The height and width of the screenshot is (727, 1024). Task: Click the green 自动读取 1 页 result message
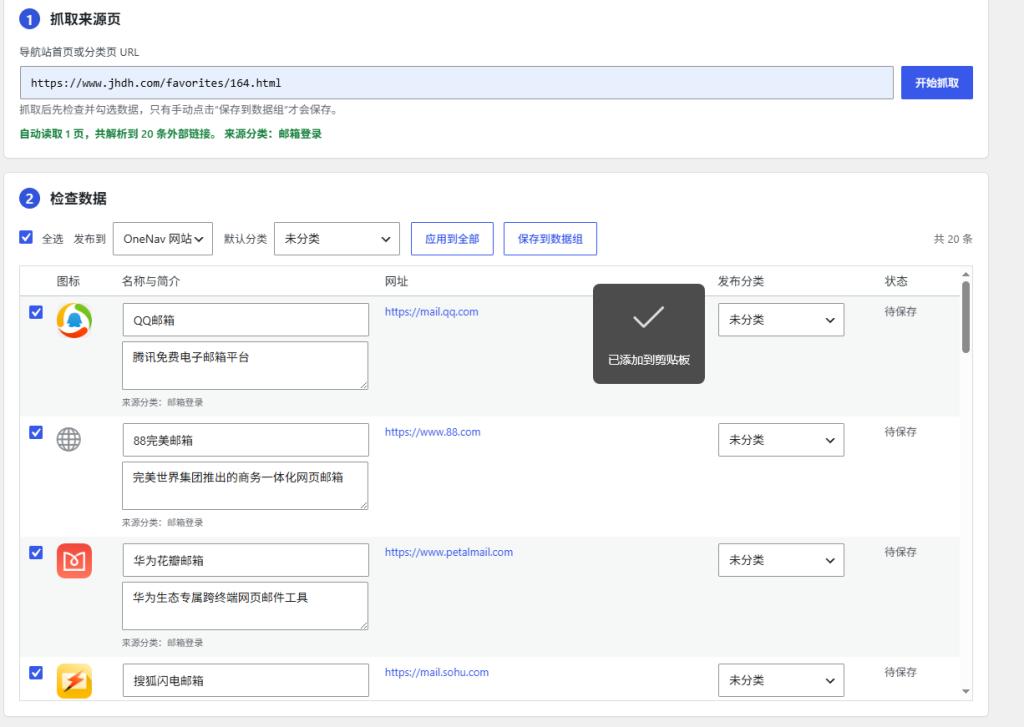(170, 134)
